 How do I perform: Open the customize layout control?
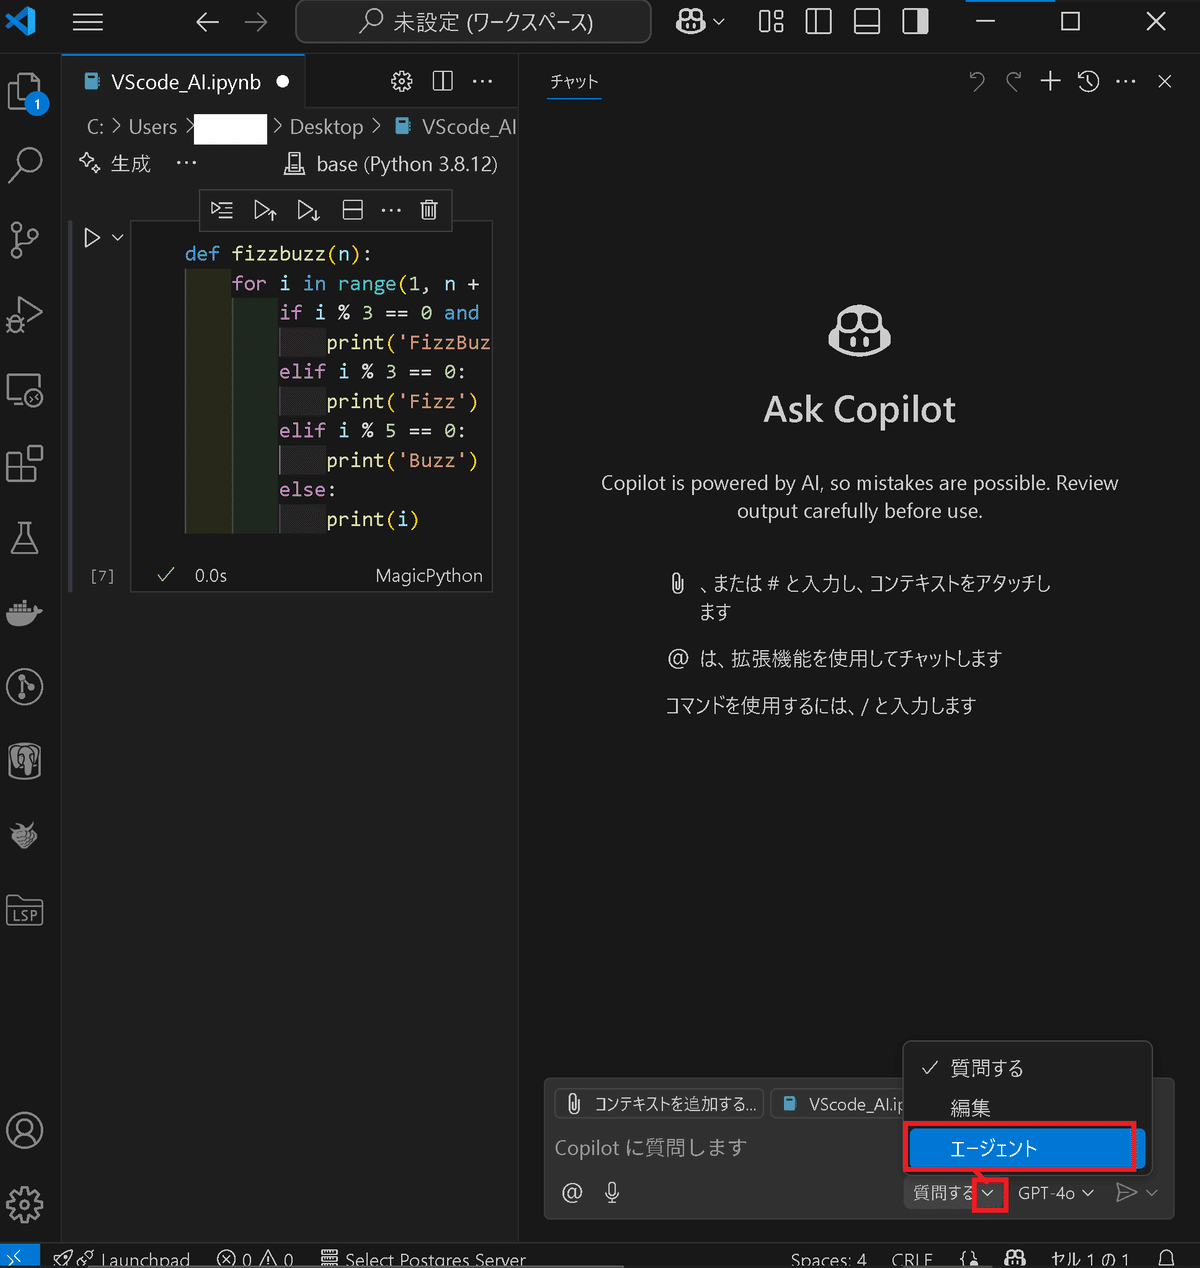[x=771, y=22]
